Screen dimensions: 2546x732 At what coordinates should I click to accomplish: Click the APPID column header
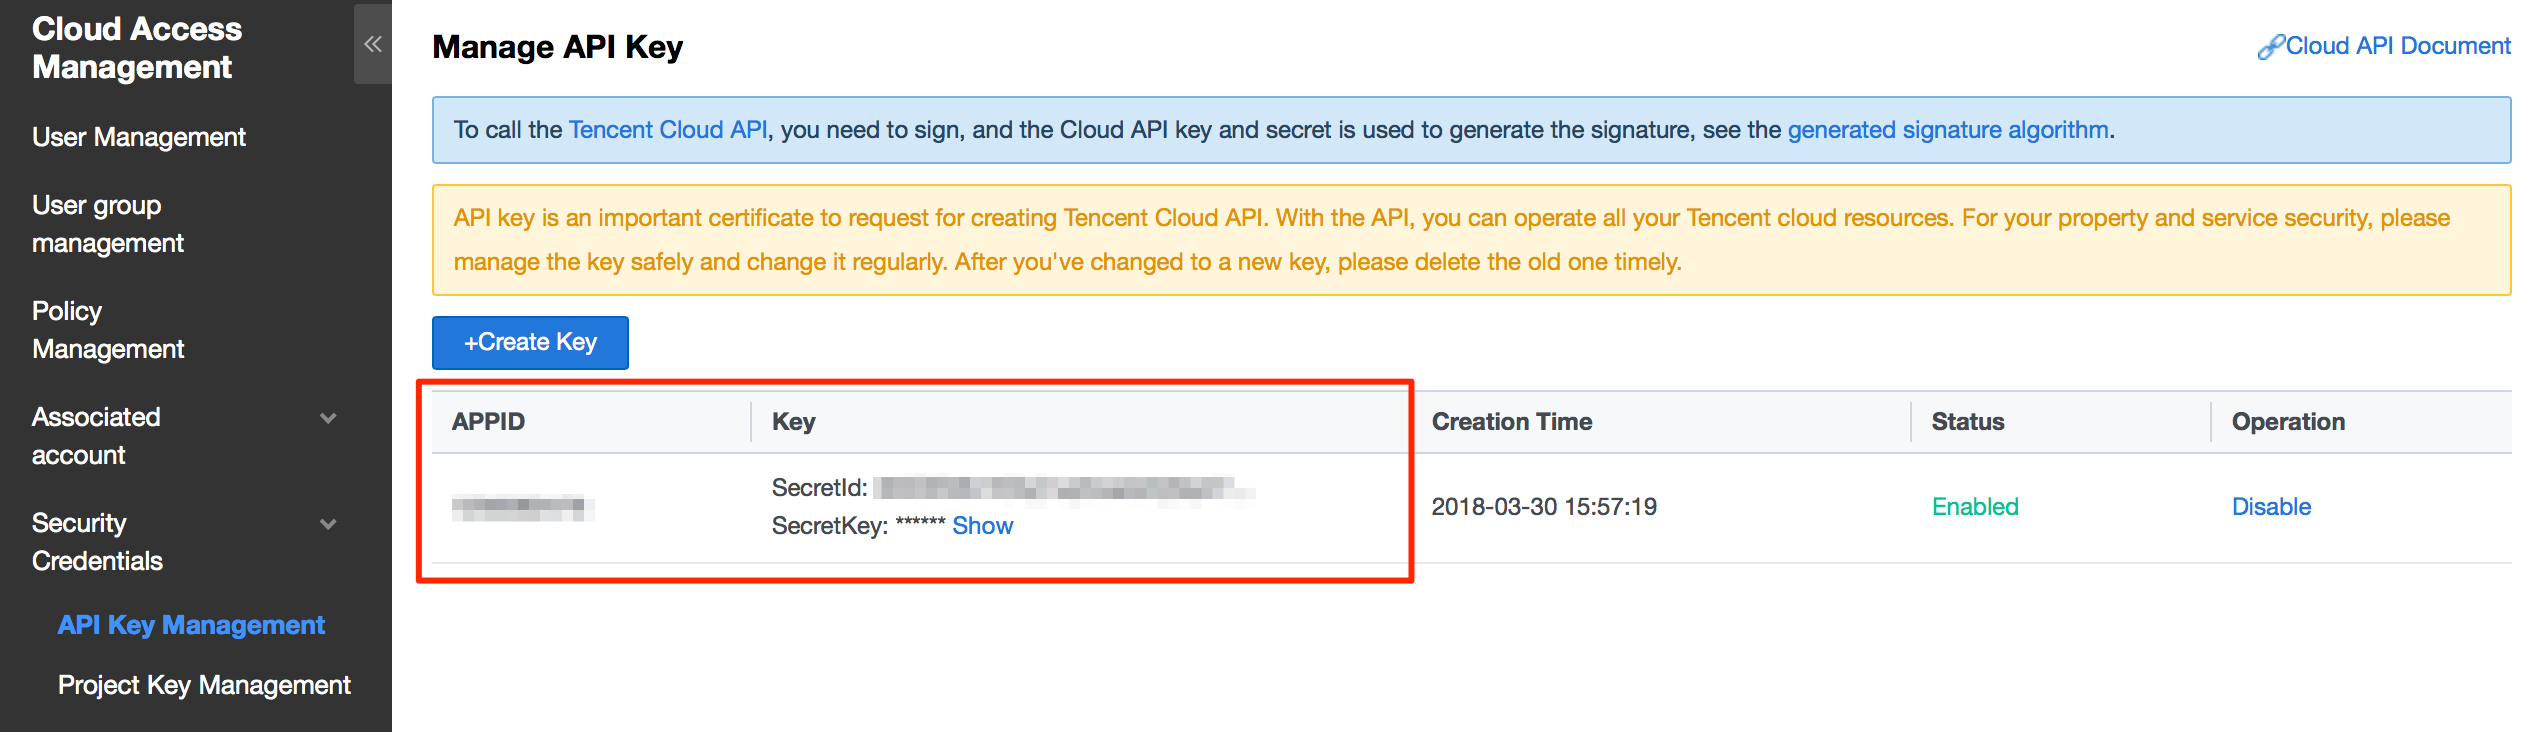(x=488, y=422)
